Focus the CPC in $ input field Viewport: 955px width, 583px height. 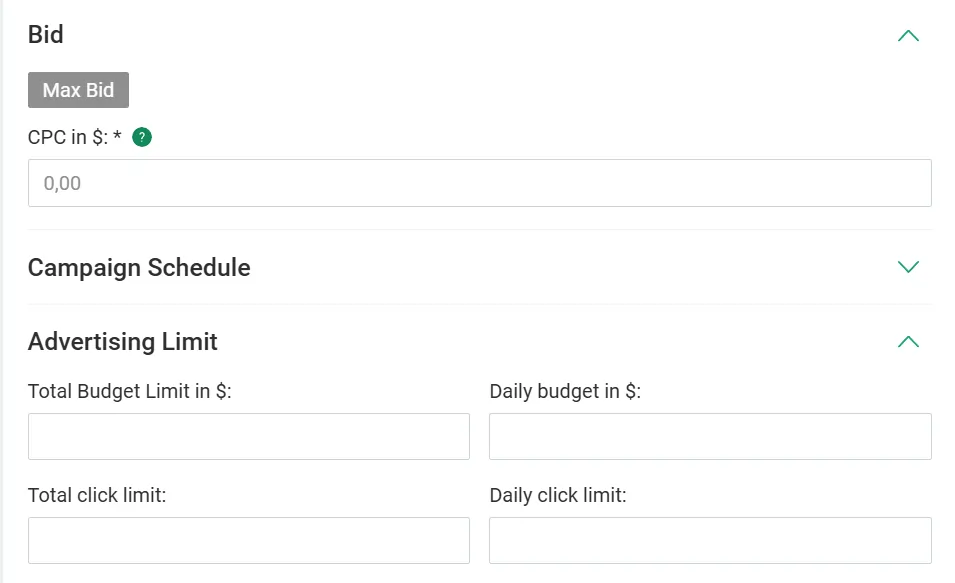pyautogui.click(x=480, y=183)
